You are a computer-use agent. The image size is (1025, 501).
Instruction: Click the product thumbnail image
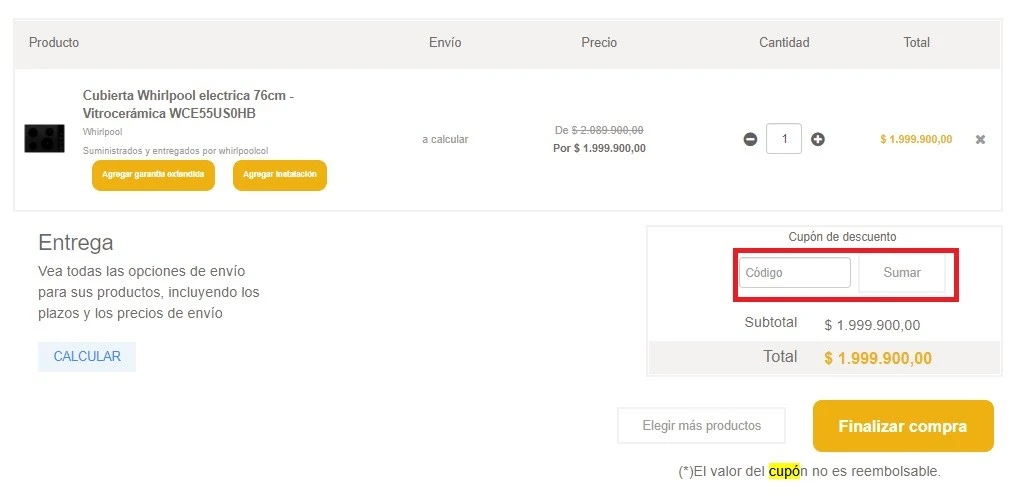tap(44, 138)
